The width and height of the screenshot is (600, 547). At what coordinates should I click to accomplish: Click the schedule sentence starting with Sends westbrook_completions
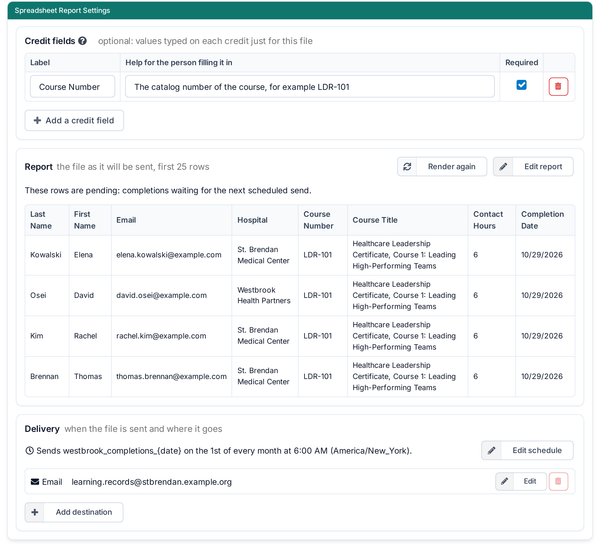(224, 451)
